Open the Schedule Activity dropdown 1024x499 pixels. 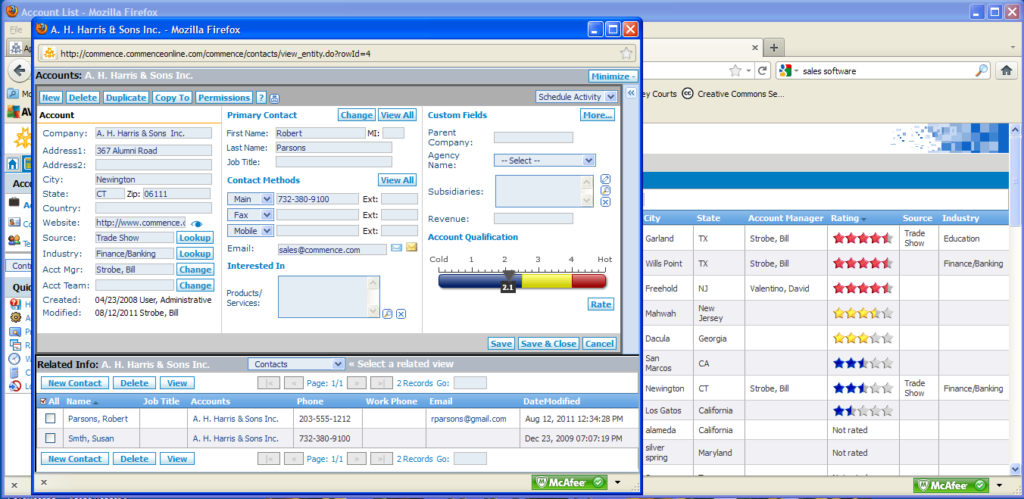pyautogui.click(x=576, y=97)
